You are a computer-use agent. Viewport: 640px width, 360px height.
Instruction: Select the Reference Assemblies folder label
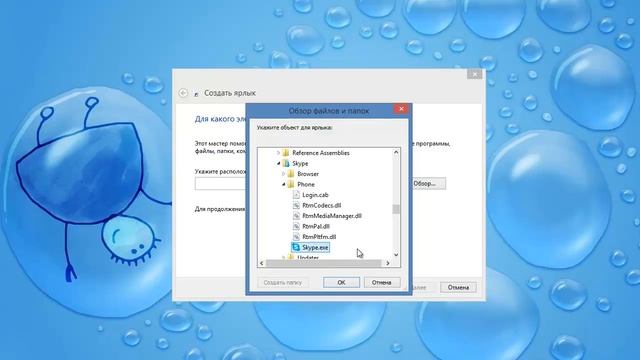coord(321,153)
